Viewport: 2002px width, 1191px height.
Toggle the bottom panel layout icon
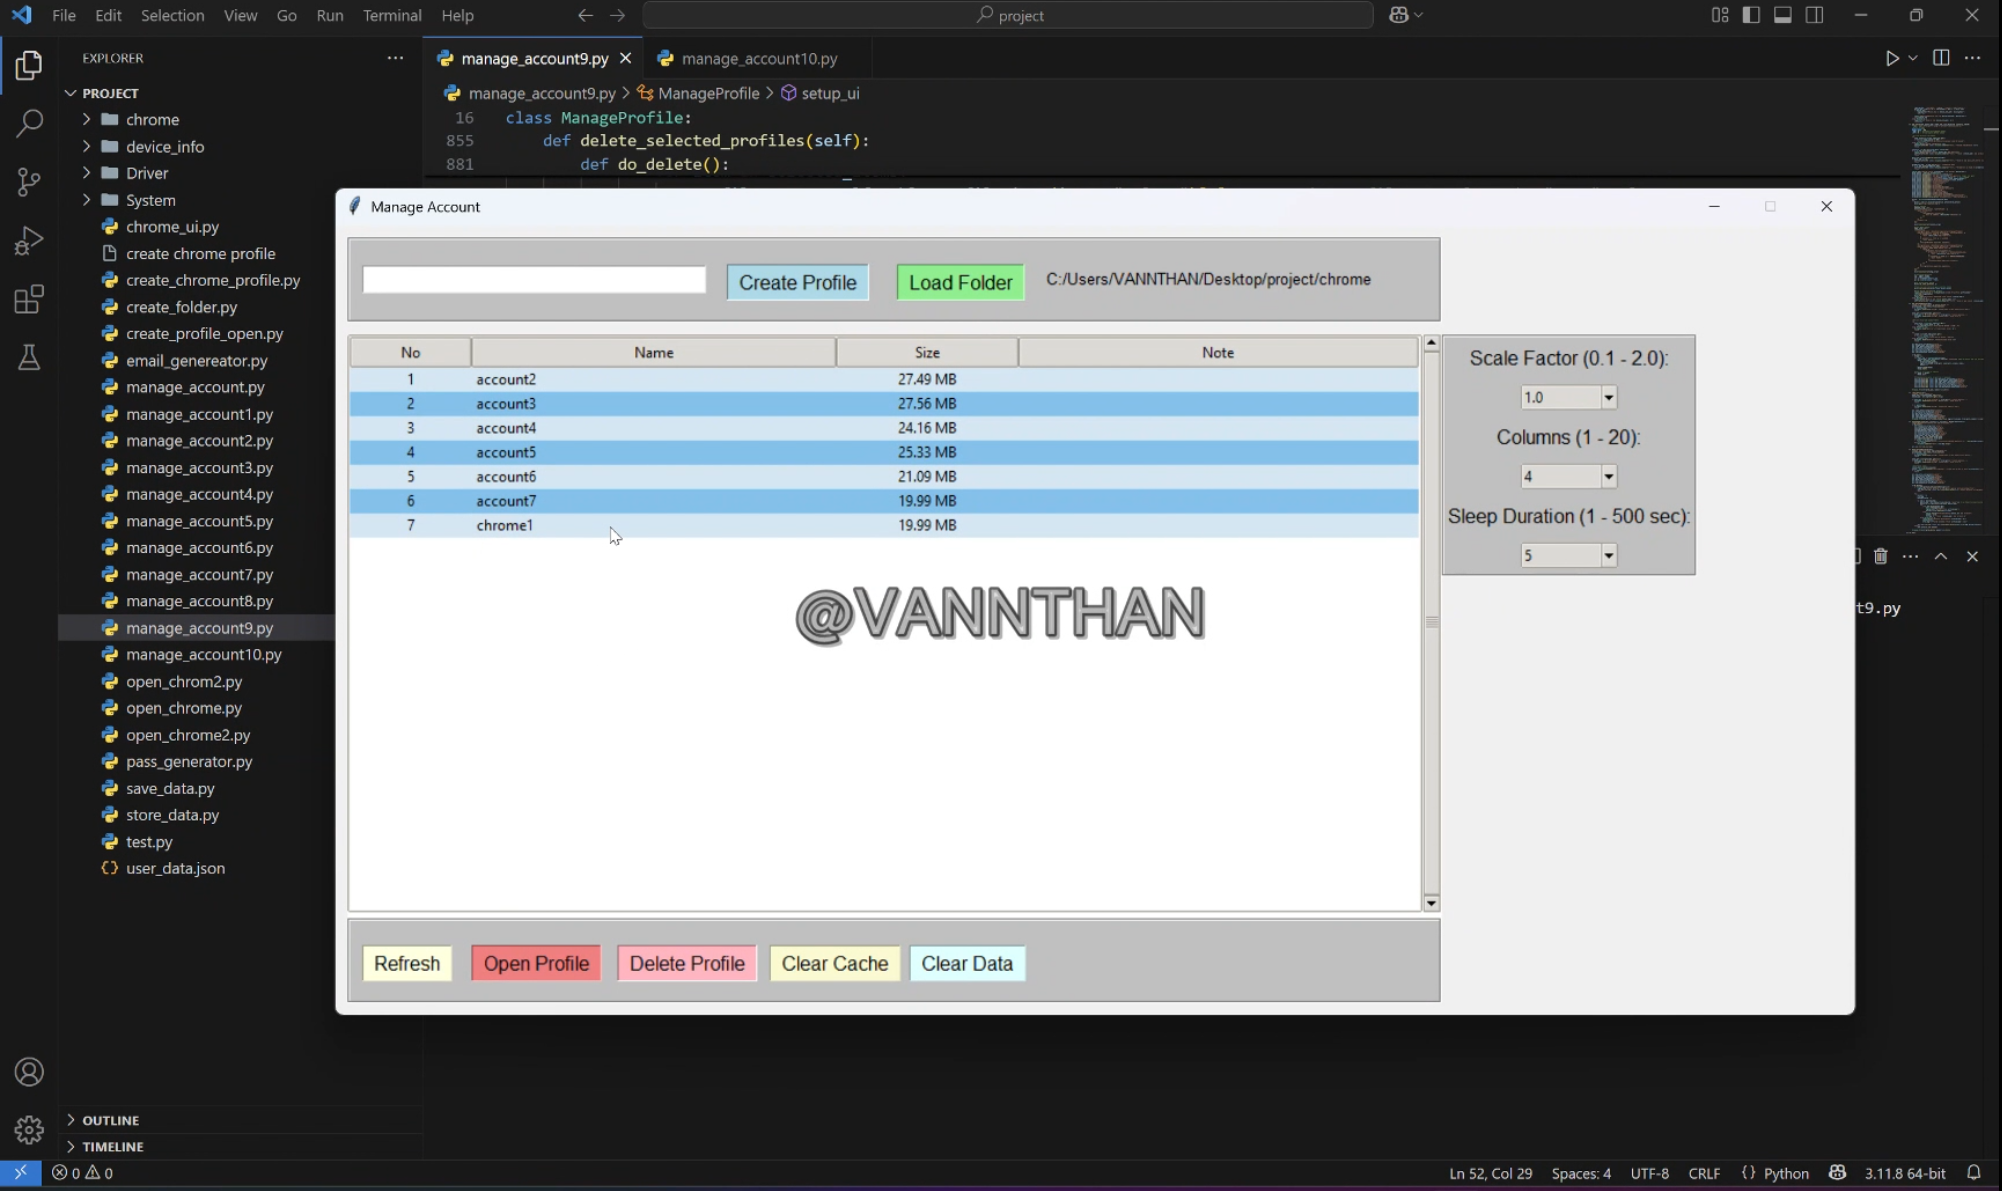click(x=1783, y=15)
